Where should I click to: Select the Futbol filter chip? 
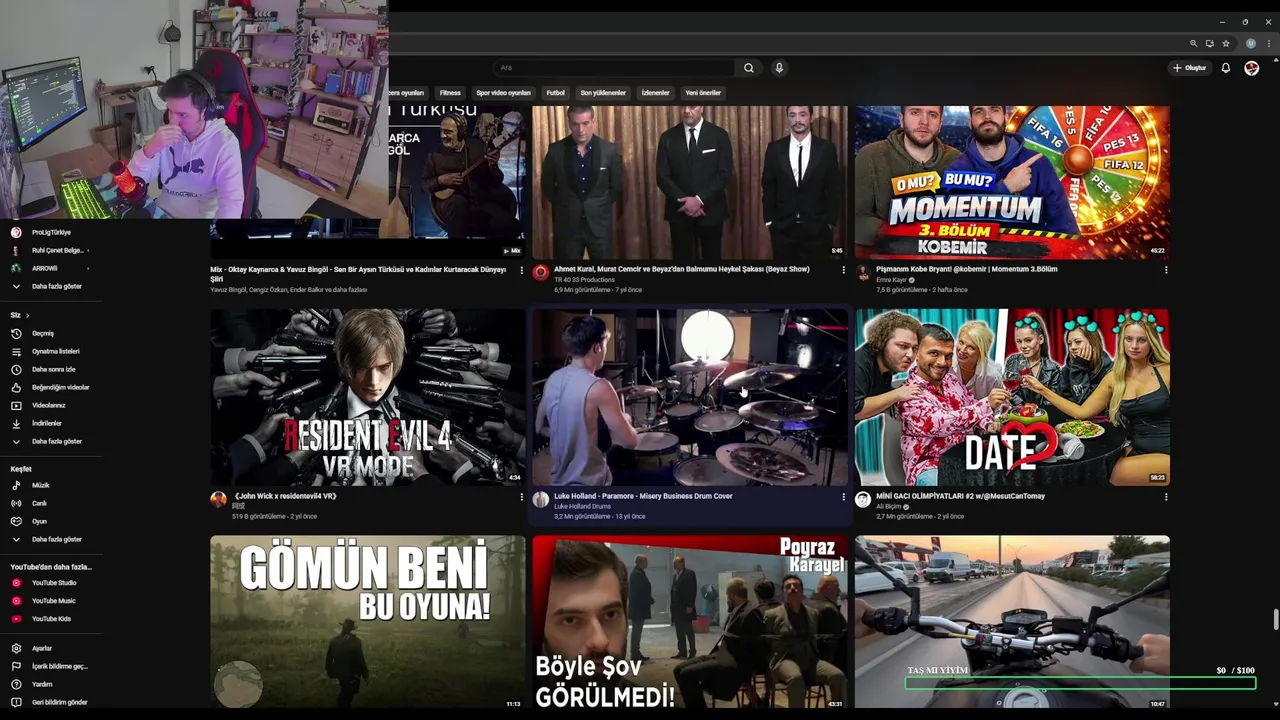point(555,93)
